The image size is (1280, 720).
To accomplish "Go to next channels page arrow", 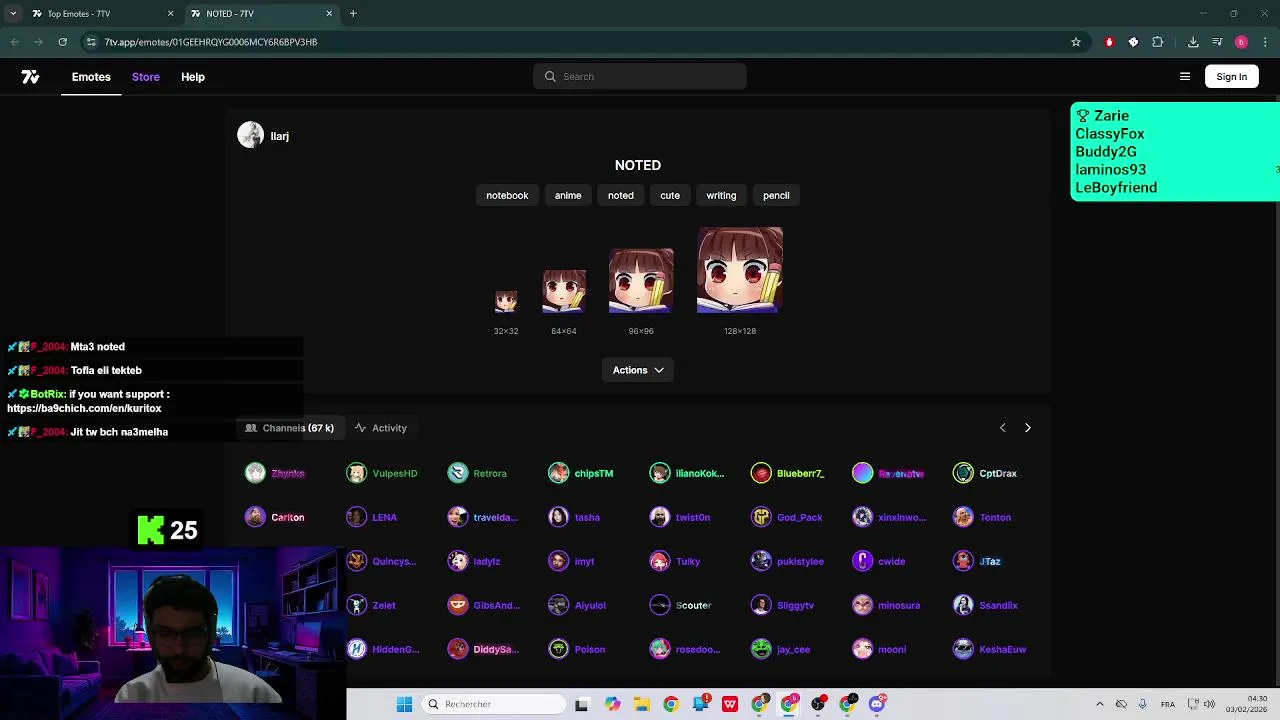I will tap(1027, 428).
